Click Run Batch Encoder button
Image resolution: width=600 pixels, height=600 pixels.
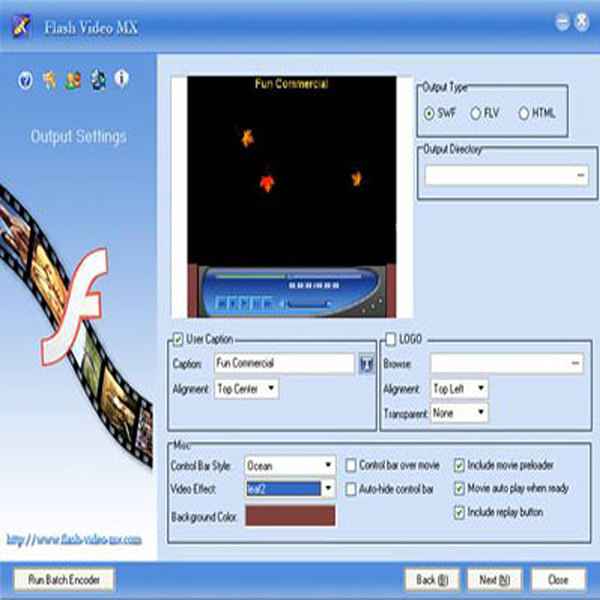64,580
